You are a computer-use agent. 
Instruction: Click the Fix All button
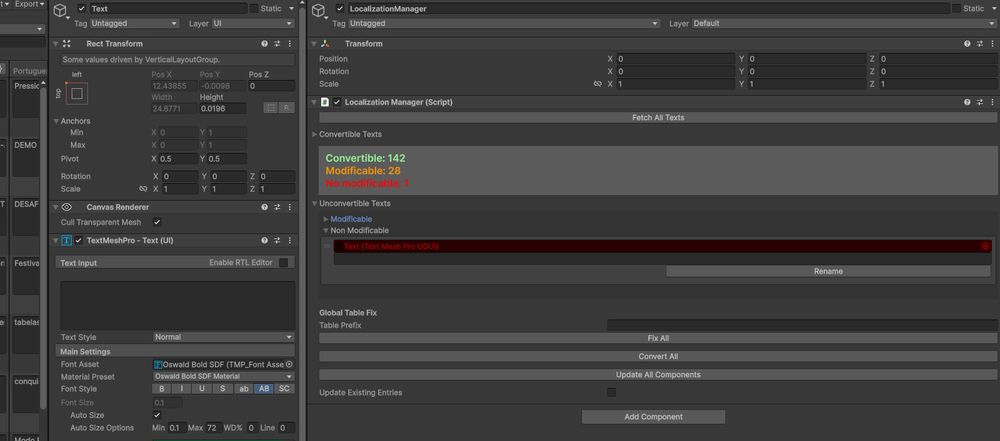tap(658, 338)
